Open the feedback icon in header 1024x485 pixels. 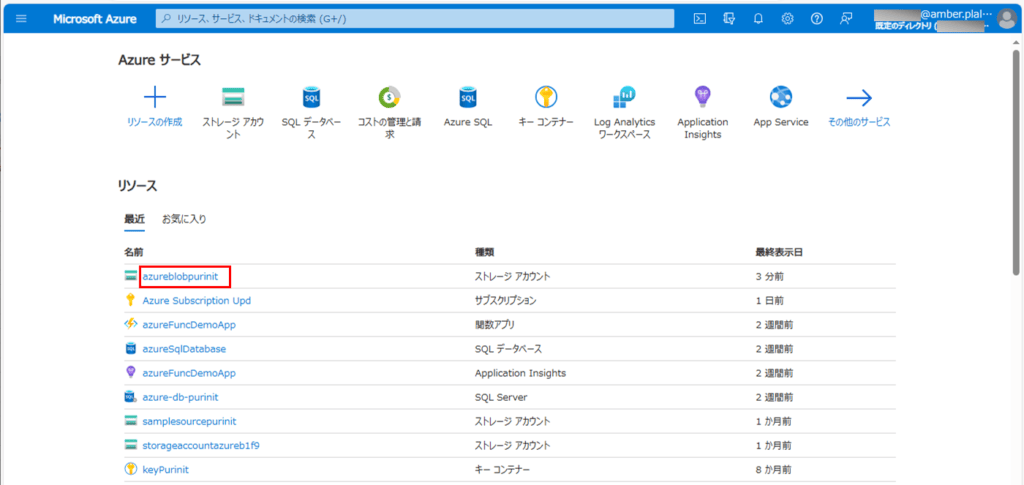(x=847, y=19)
